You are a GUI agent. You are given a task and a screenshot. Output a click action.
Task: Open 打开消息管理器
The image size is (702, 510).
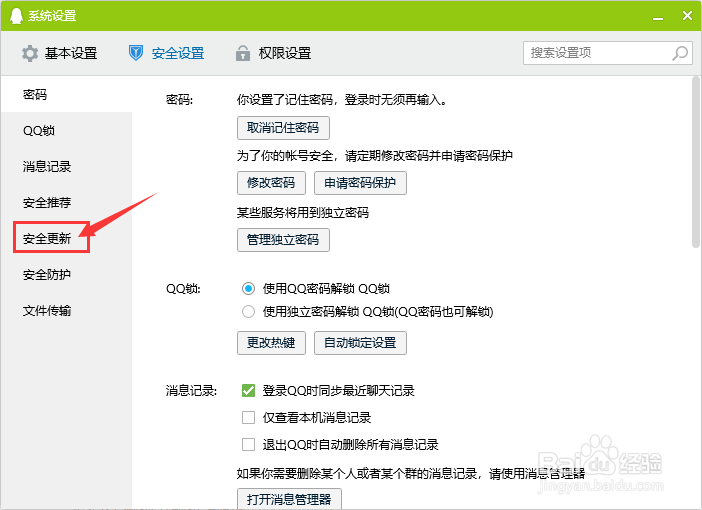click(x=289, y=498)
